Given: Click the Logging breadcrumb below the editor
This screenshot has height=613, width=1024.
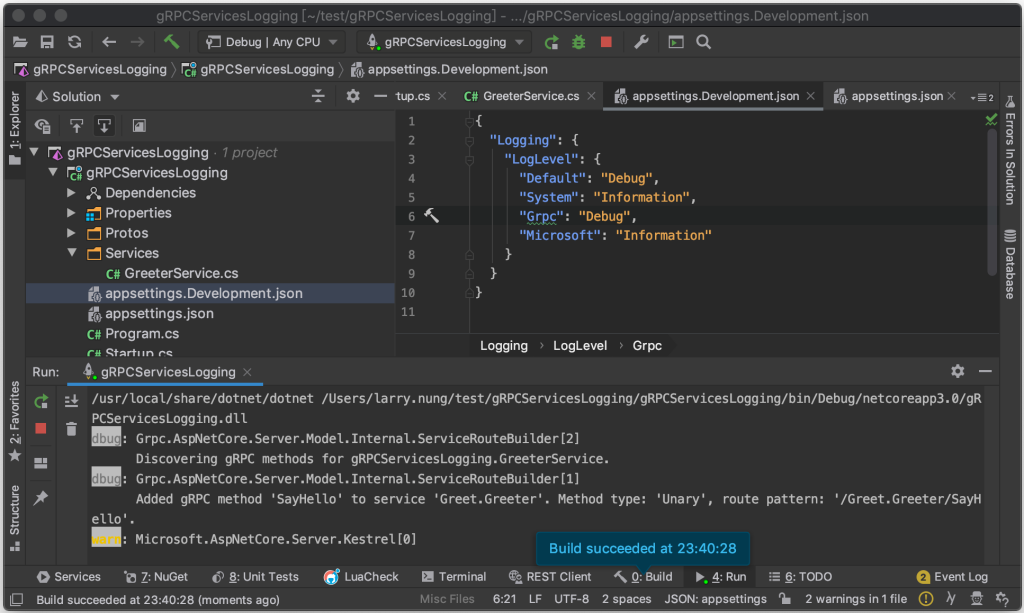Looking at the screenshot, I should (504, 346).
